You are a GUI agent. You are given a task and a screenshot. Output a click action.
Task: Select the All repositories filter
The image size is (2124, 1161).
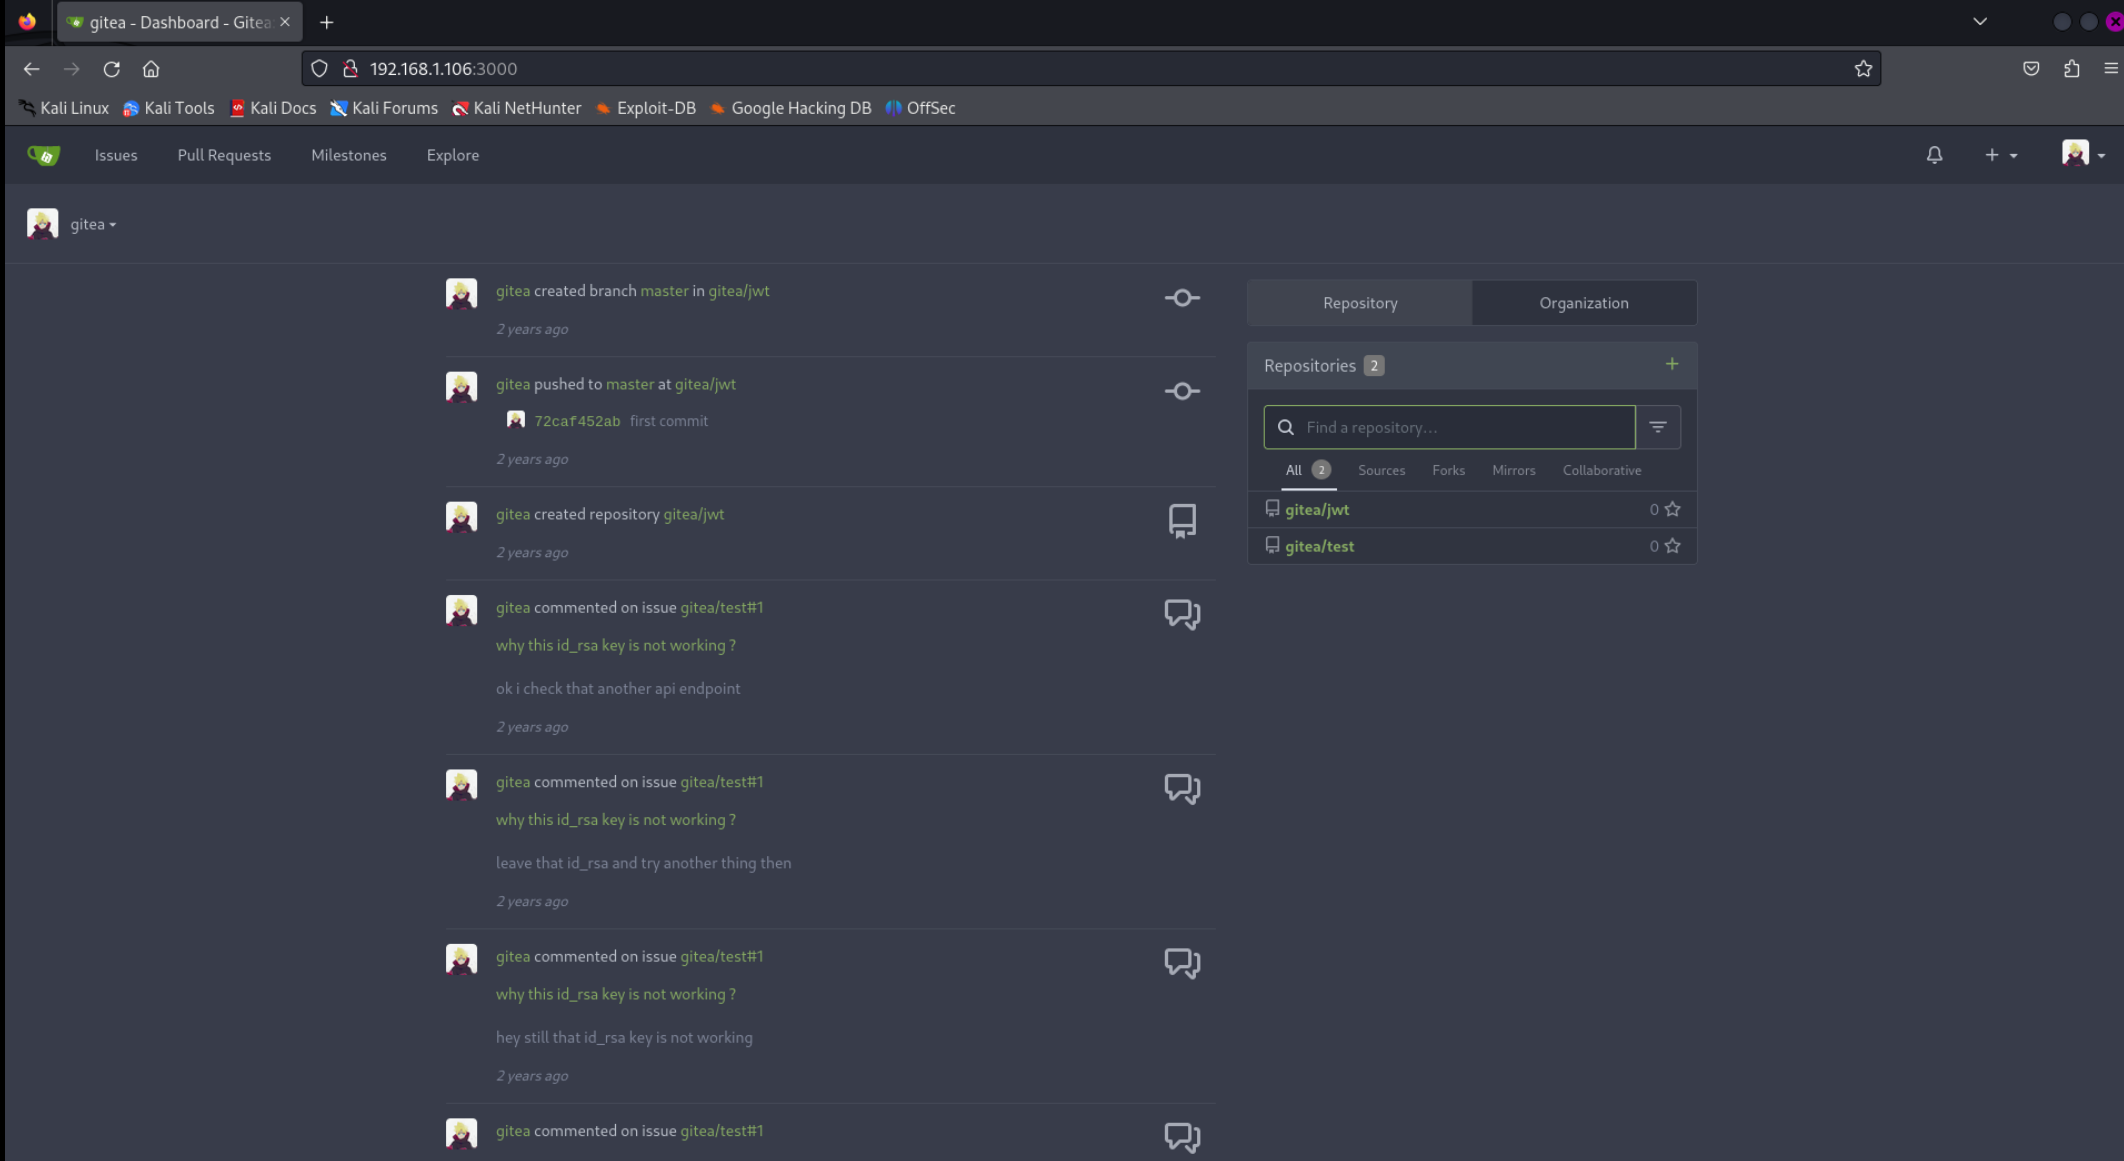pyautogui.click(x=1307, y=470)
